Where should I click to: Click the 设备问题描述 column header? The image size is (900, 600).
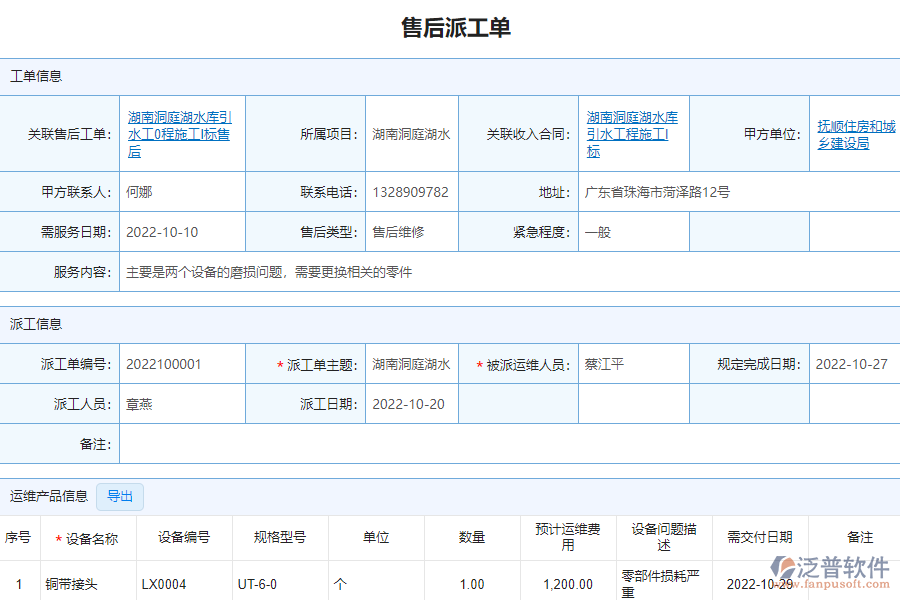click(x=663, y=537)
